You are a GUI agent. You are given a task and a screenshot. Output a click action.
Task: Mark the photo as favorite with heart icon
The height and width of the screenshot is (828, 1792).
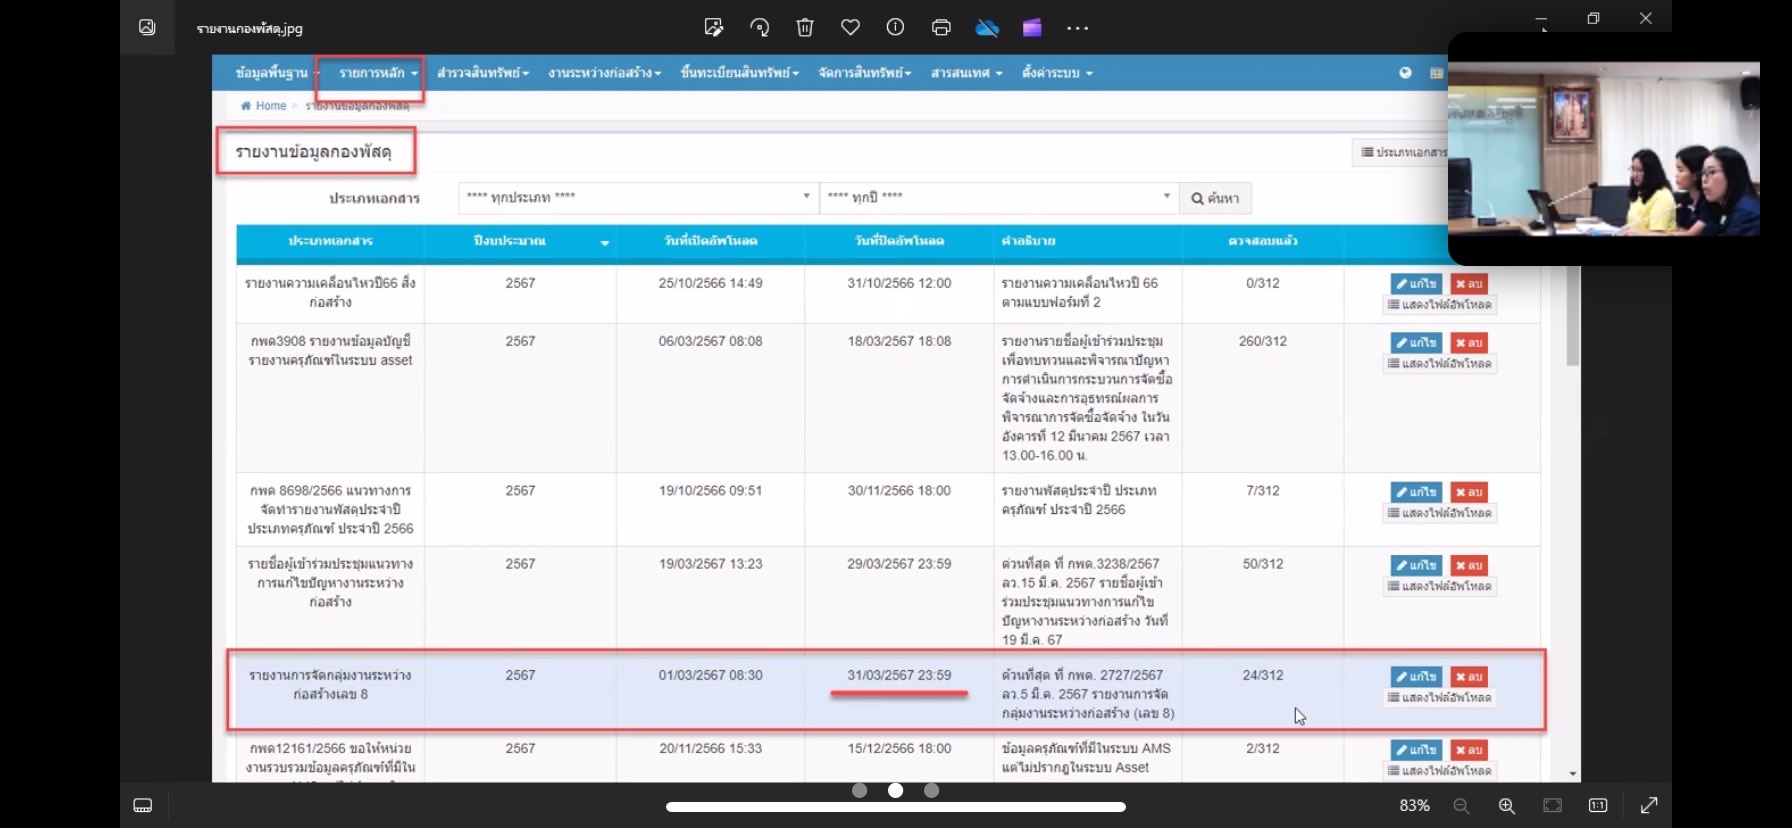(850, 27)
